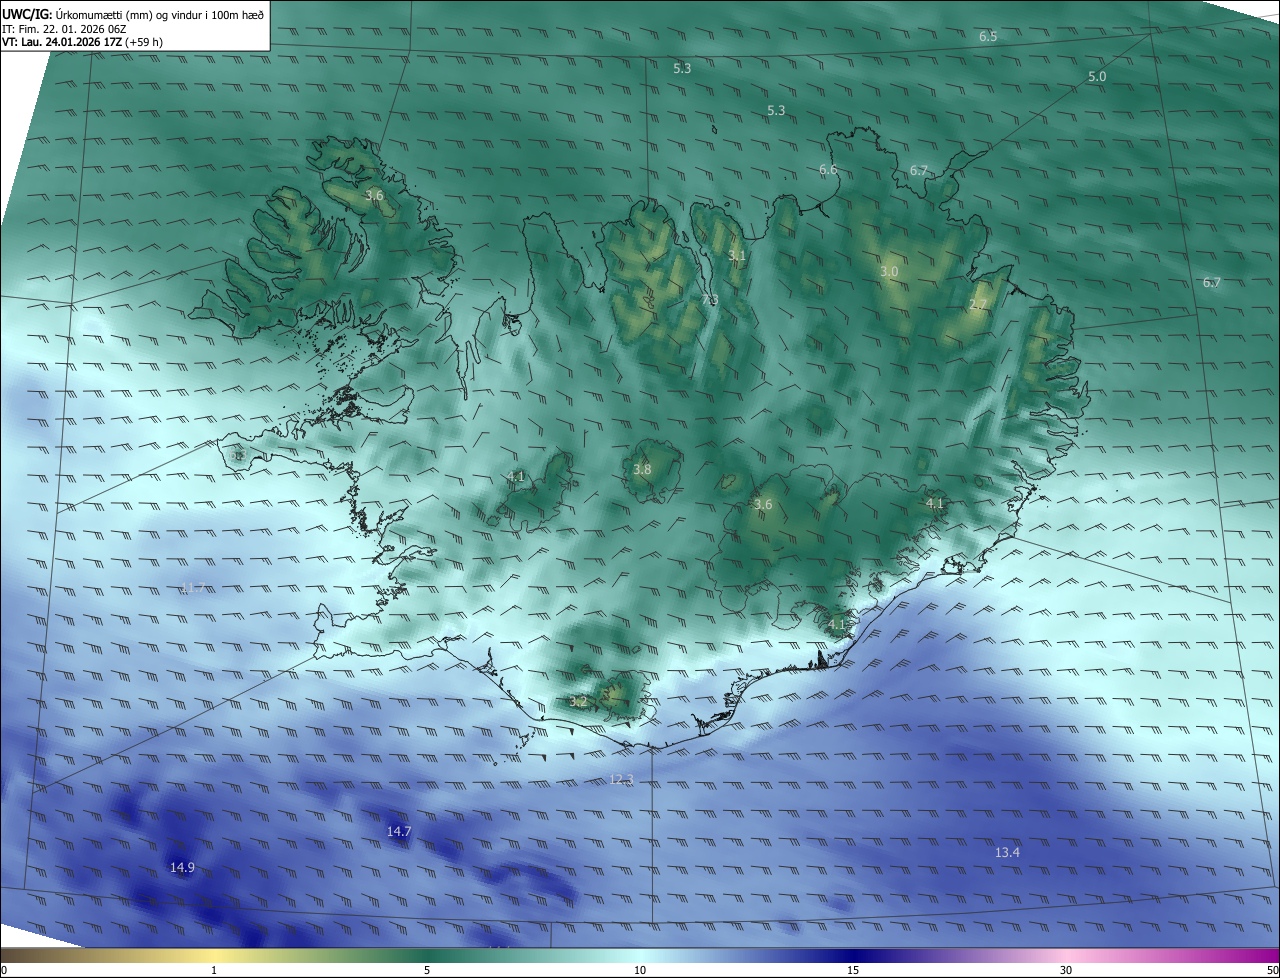
Task: Select the 12.3 value label
Action: pyautogui.click(x=621, y=779)
